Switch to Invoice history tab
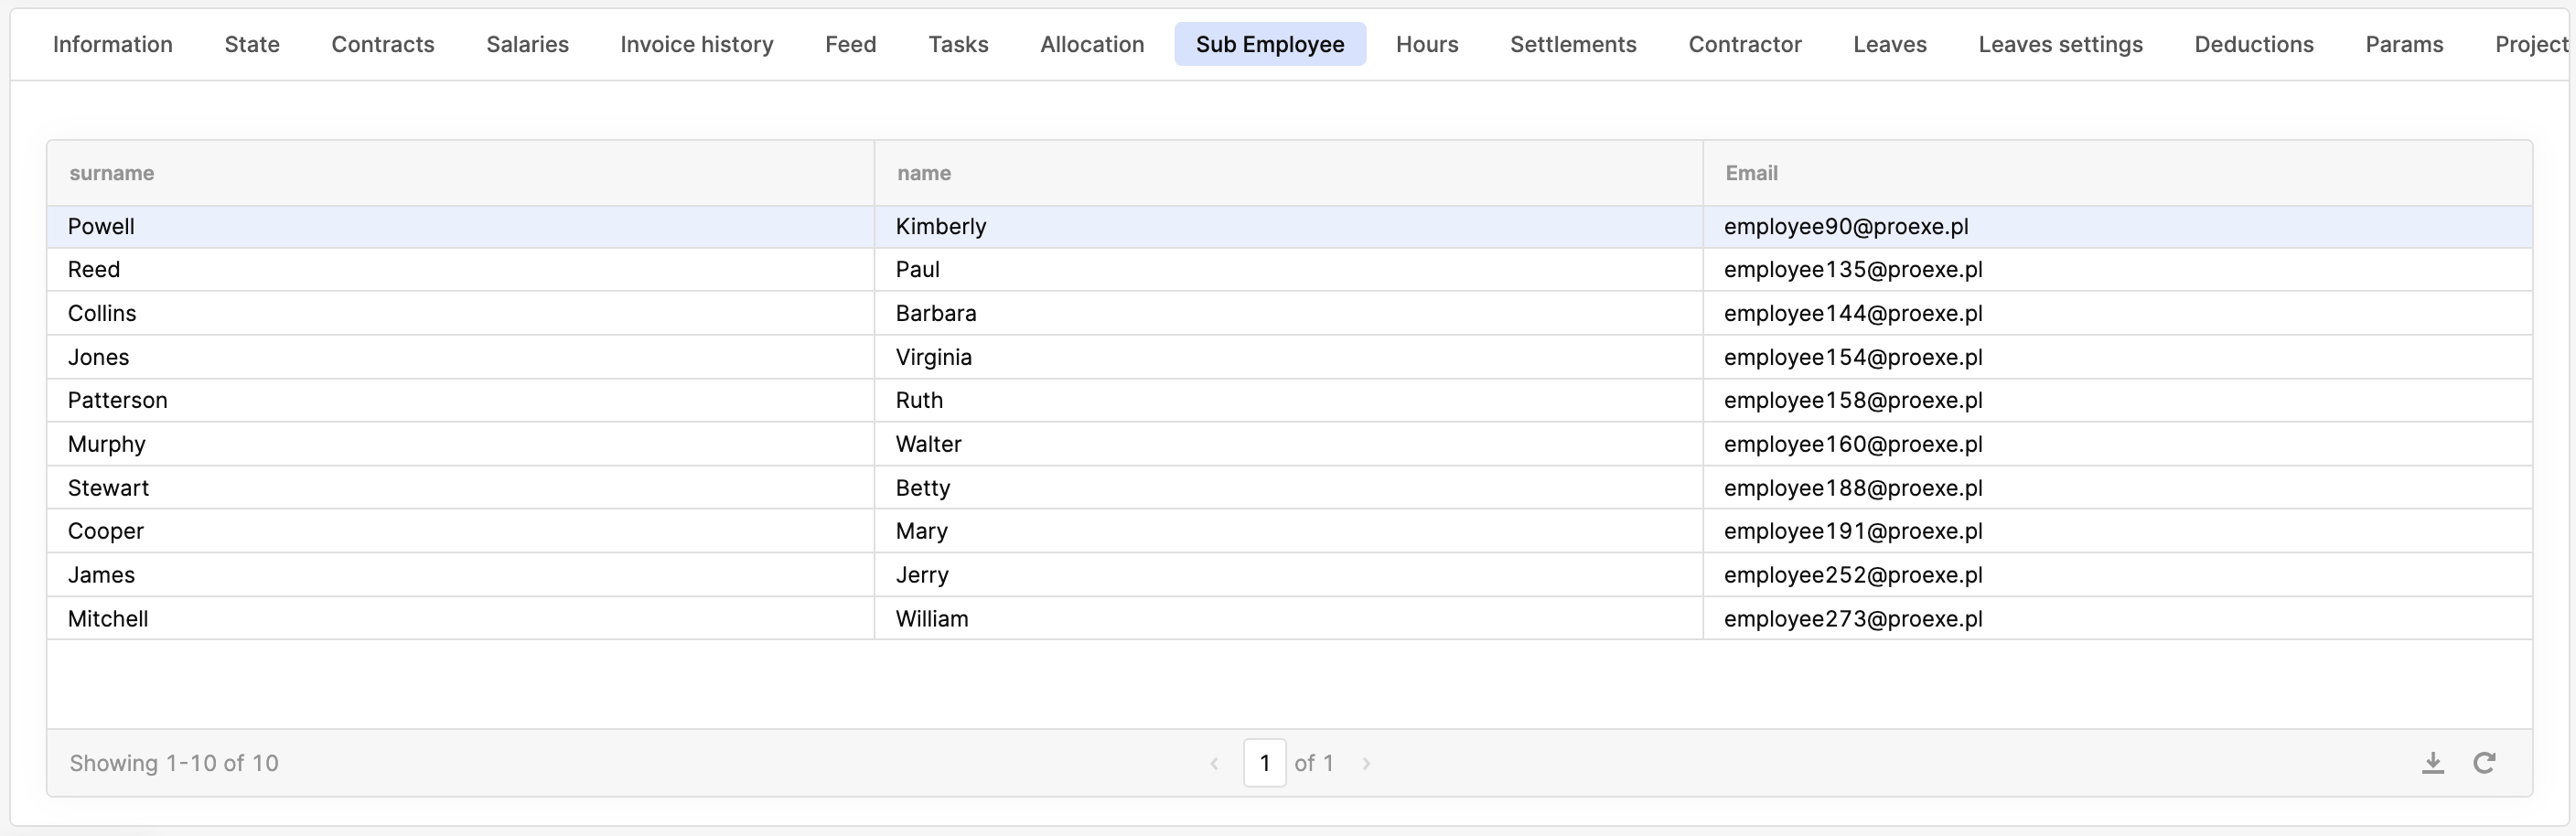Viewport: 2576px width, 836px height. 697,44
